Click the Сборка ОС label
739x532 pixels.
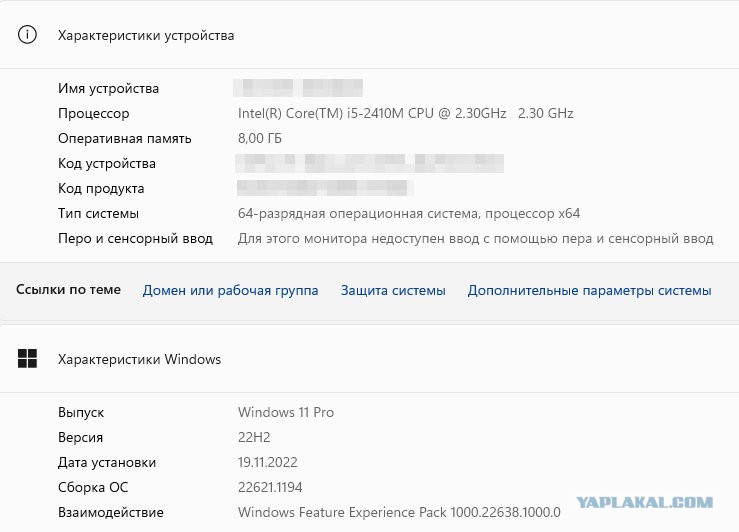[93, 487]
